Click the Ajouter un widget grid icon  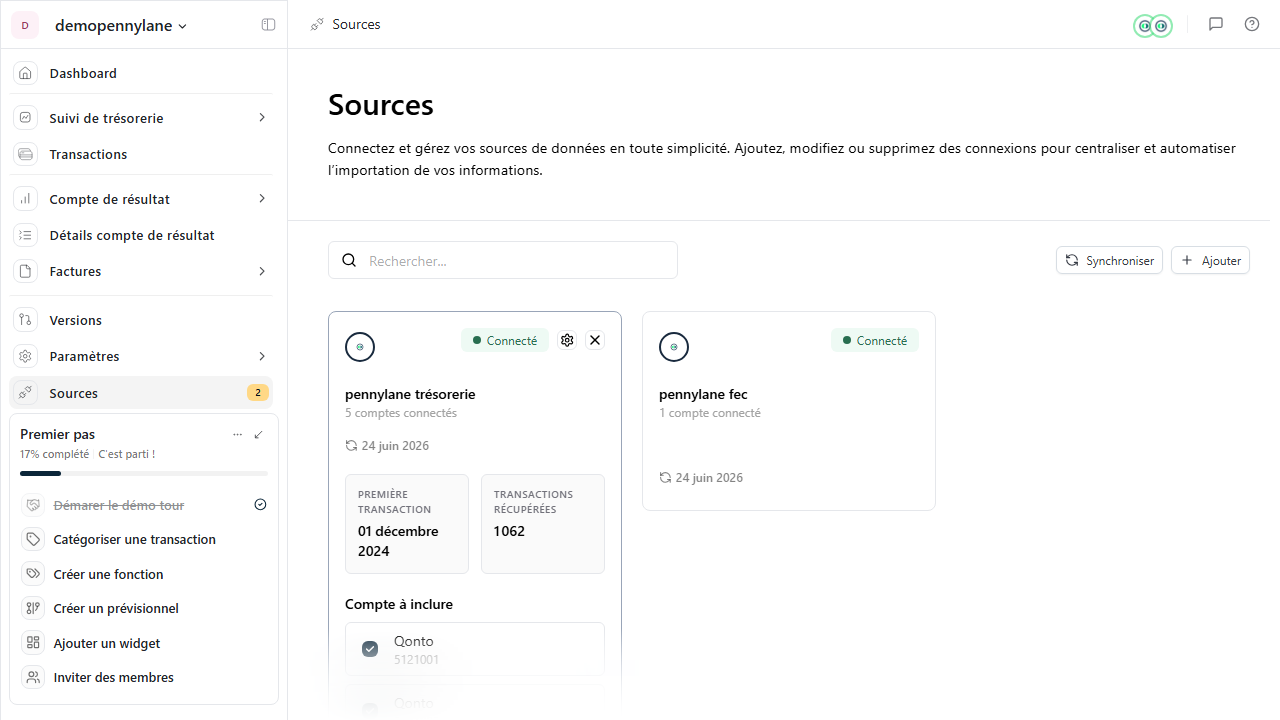34,643
